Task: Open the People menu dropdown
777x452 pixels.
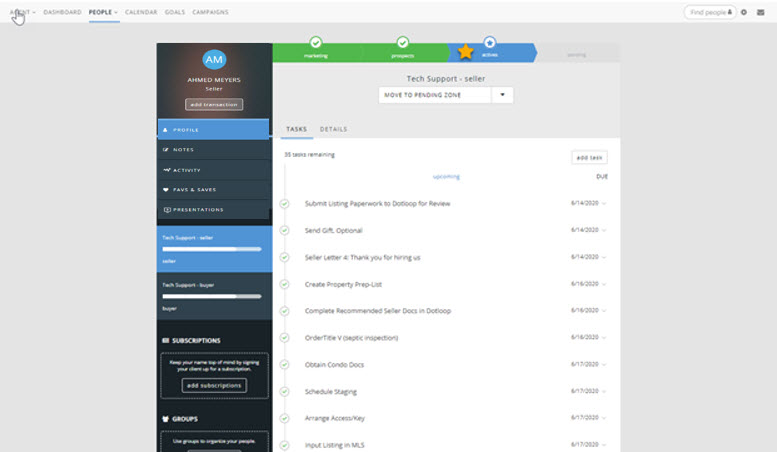Action: click(103, 12)
